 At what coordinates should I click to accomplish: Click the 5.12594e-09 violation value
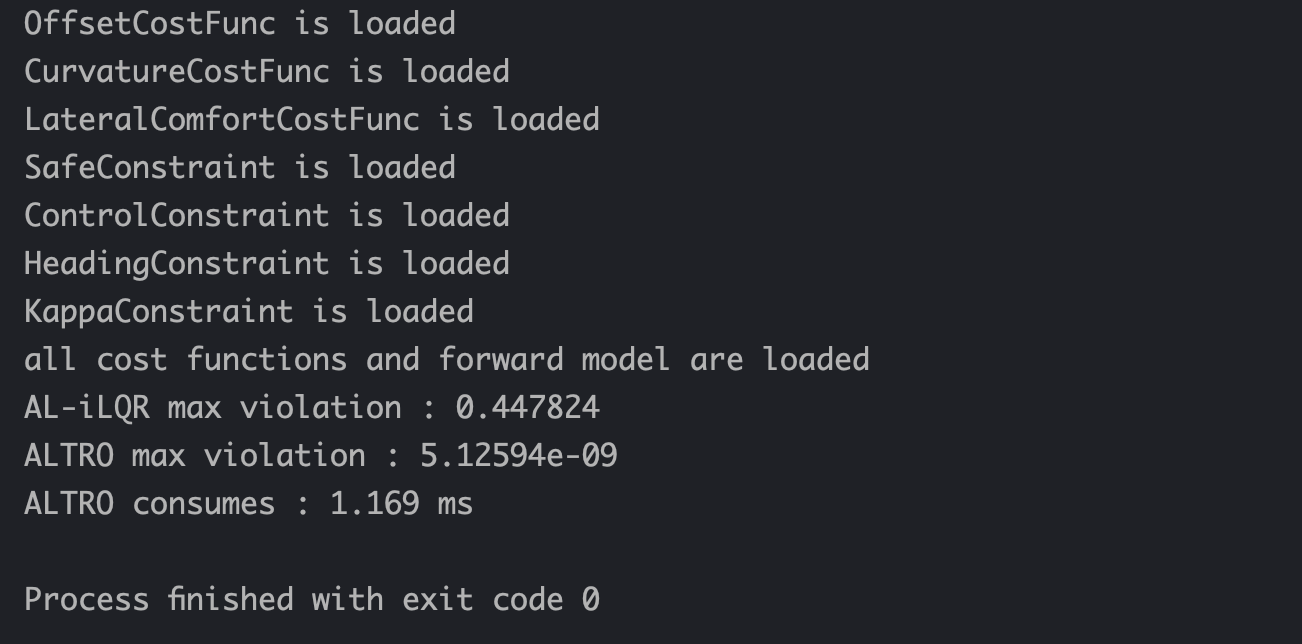click(x=518, y=455)
